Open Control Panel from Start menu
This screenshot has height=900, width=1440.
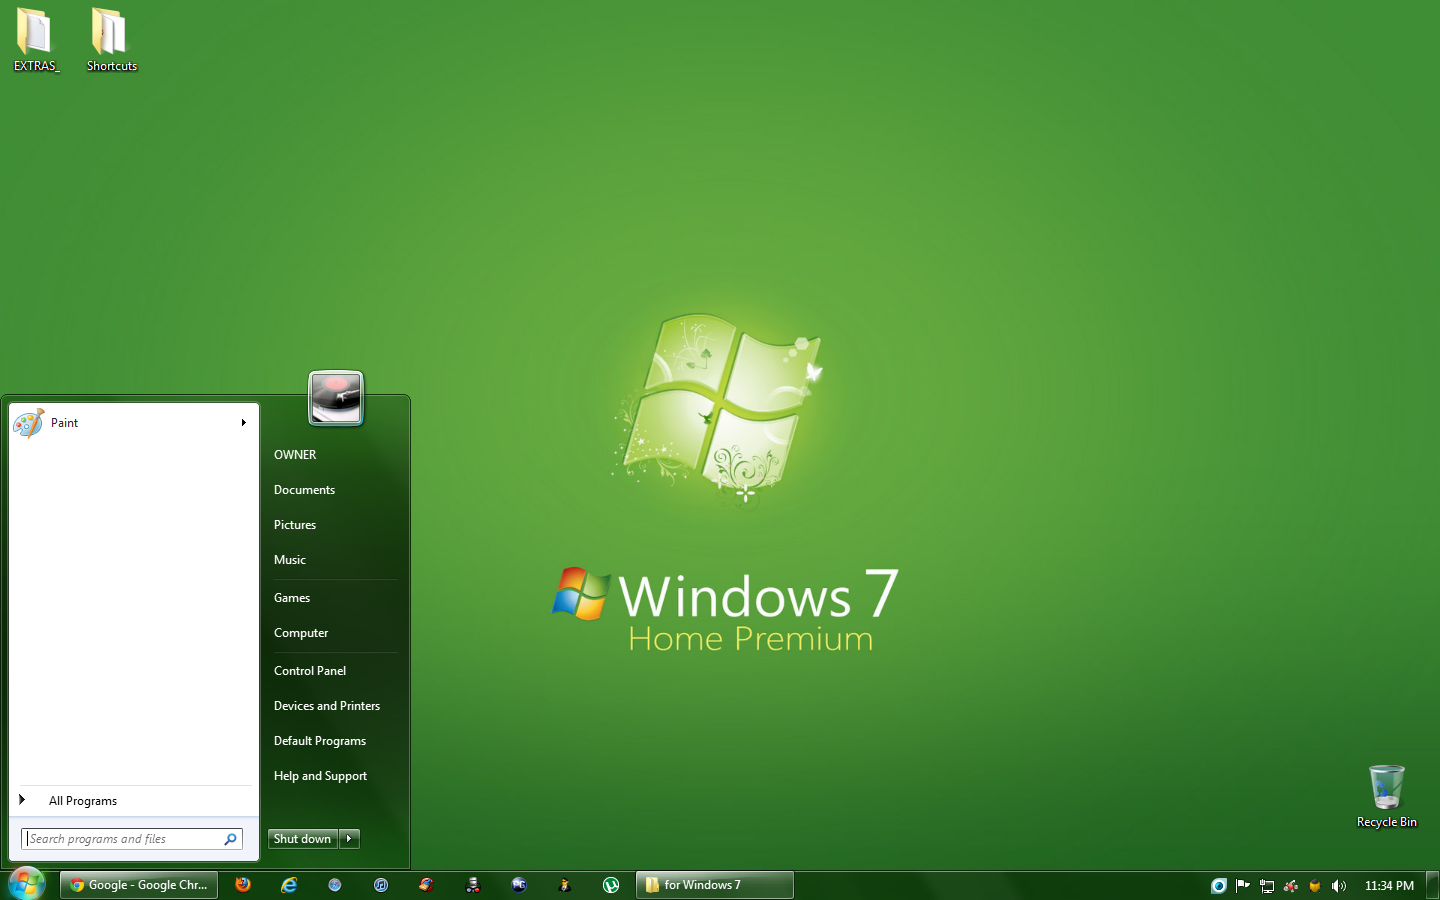click(310, 671)
